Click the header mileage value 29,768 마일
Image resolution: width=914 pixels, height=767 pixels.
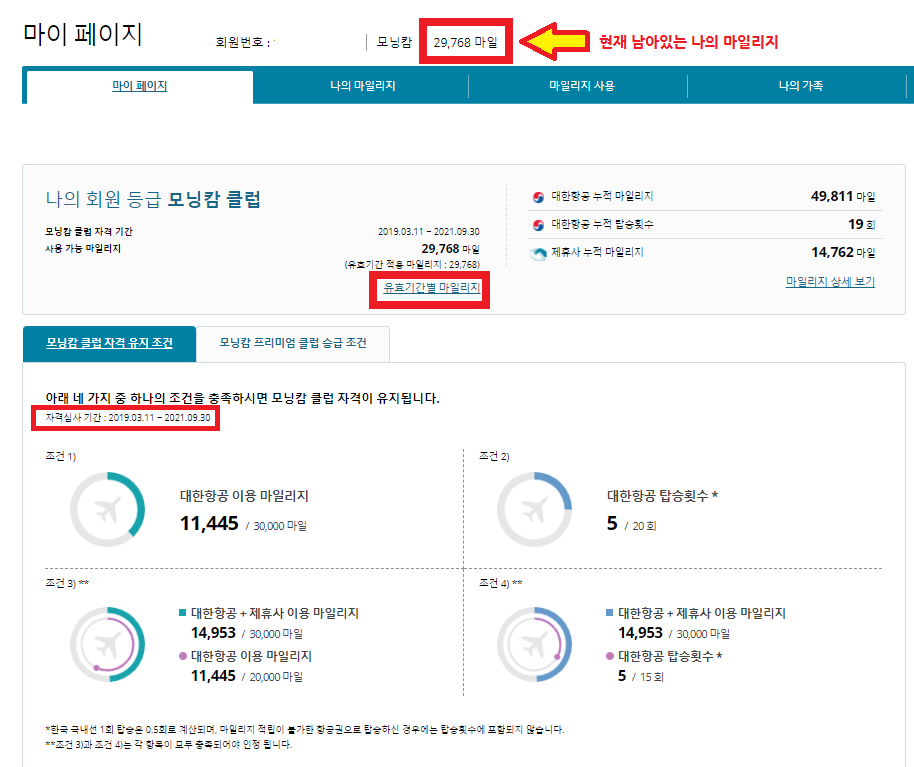pyautogui.click(x=465, y=43)
